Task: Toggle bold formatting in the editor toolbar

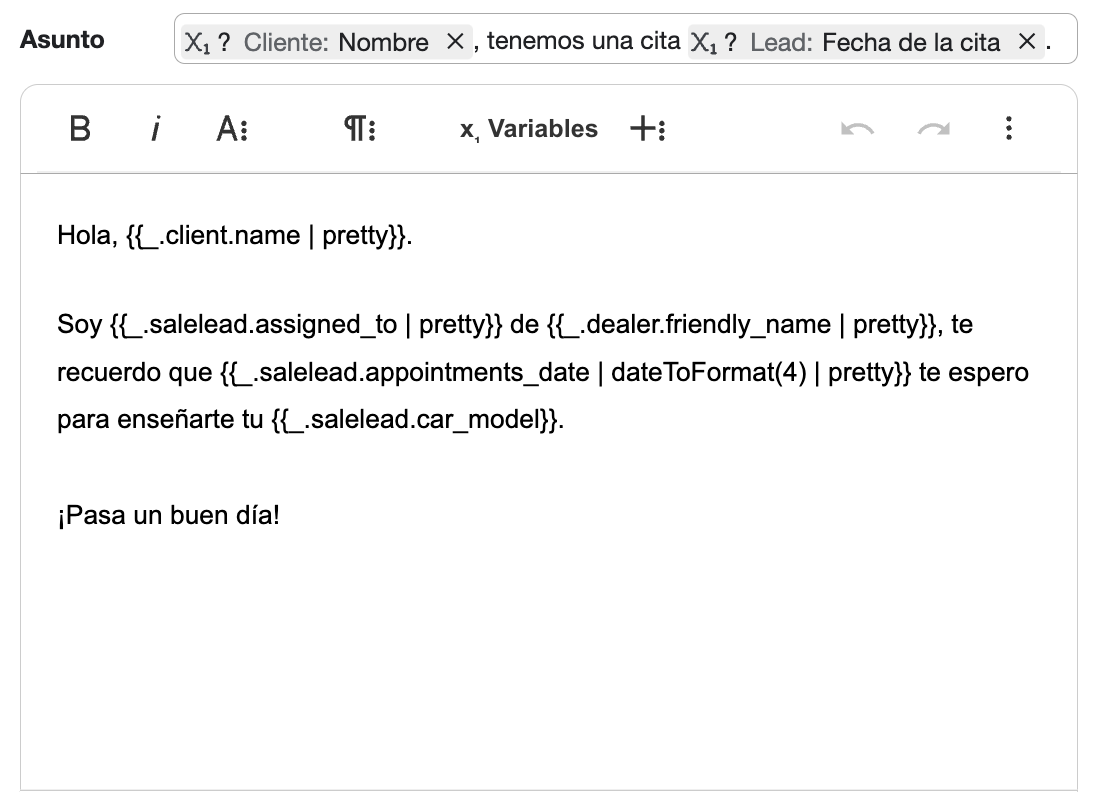Action: coord(80,129)
